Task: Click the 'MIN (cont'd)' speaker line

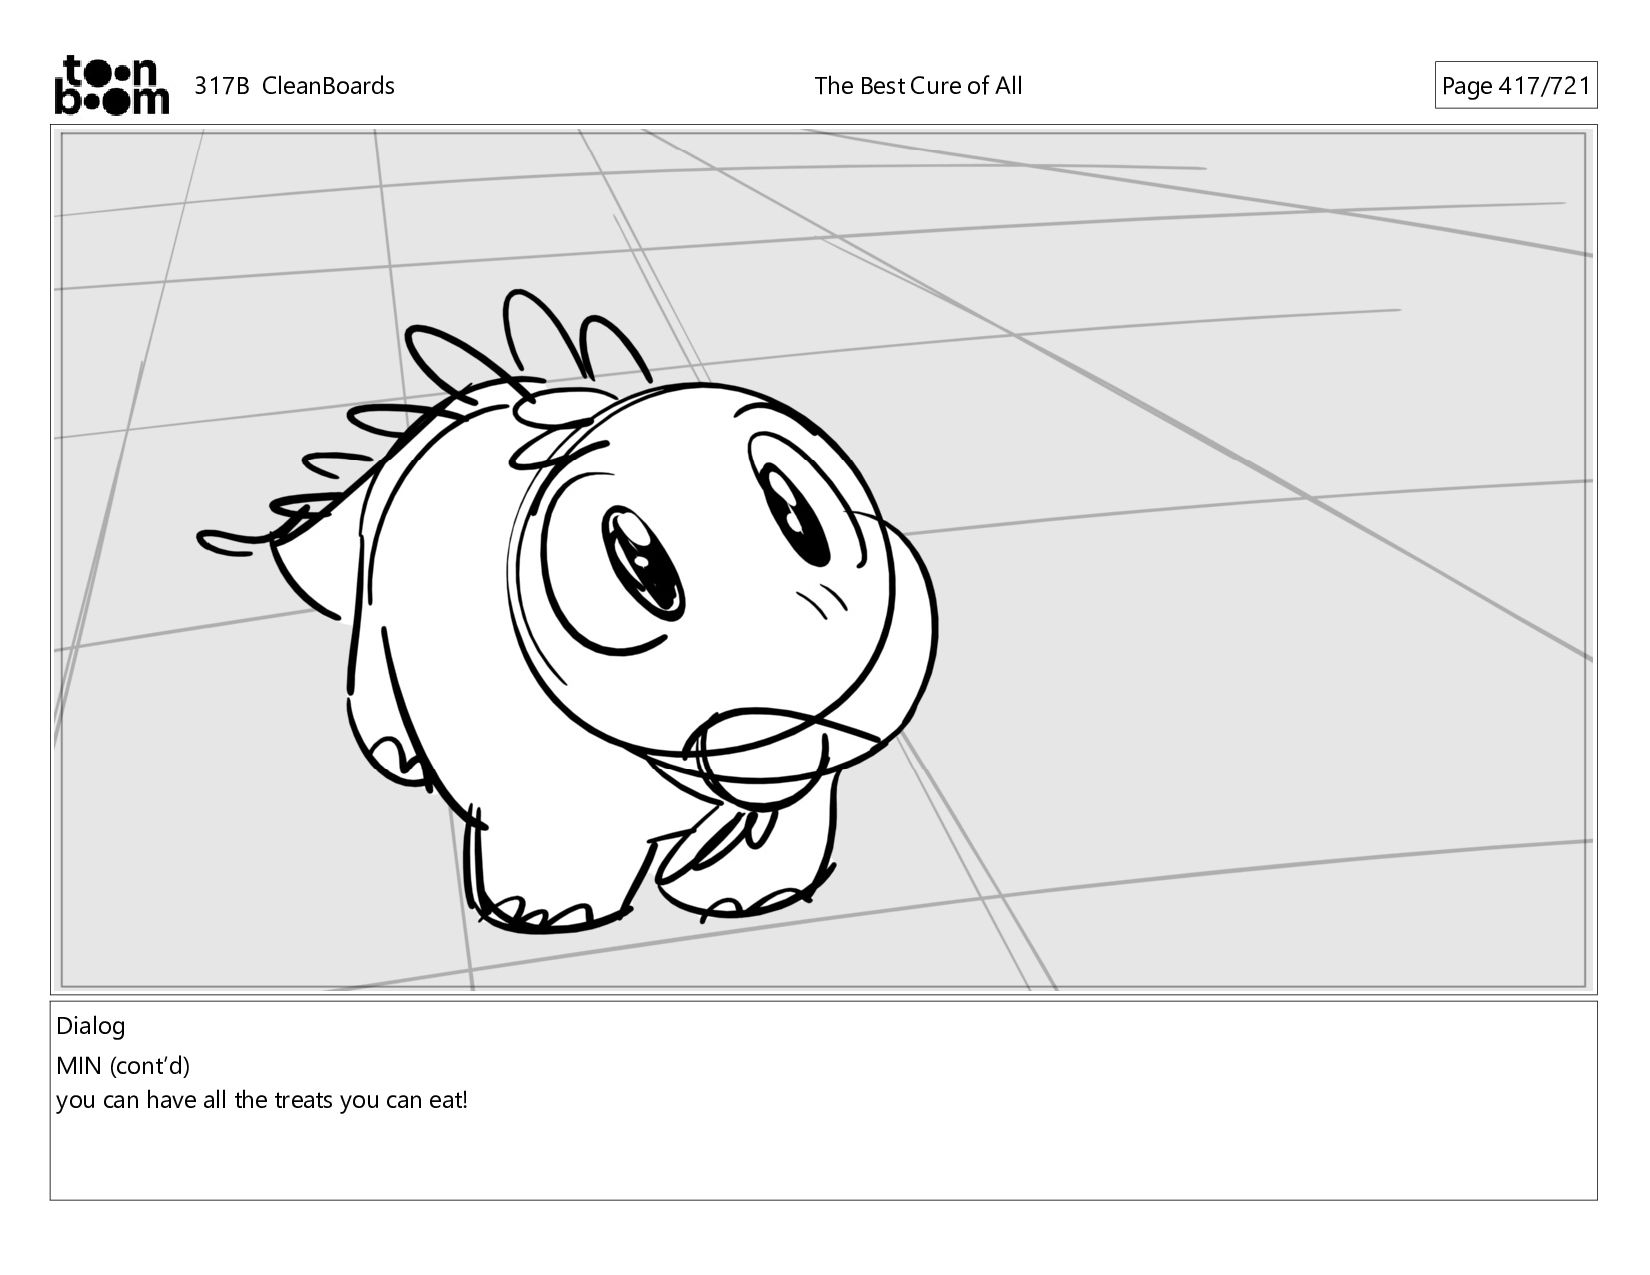Action: click(x=123, y=1065)
